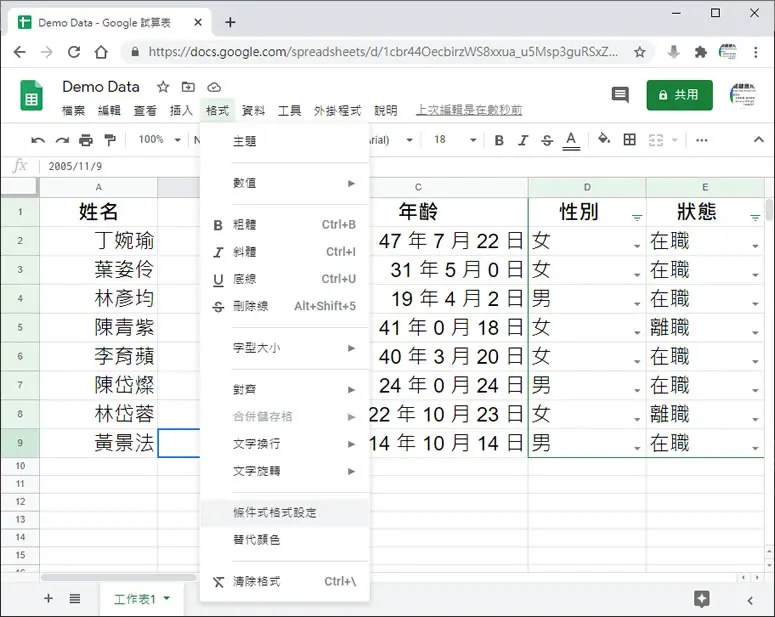Show the all sheets list icon
Viewport: 775px width, 617px height.
tap(75, 599)
